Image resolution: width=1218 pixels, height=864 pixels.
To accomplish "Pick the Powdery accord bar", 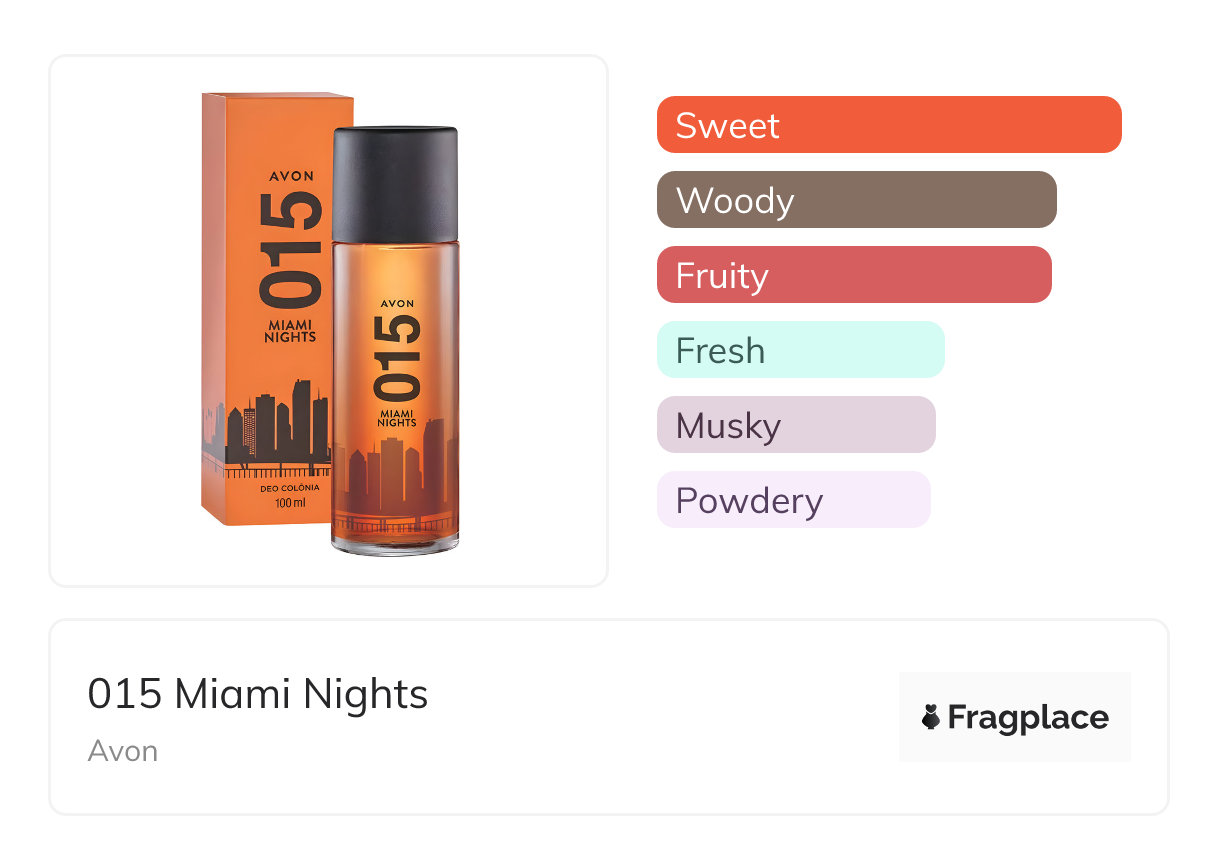I will point(793,500).
